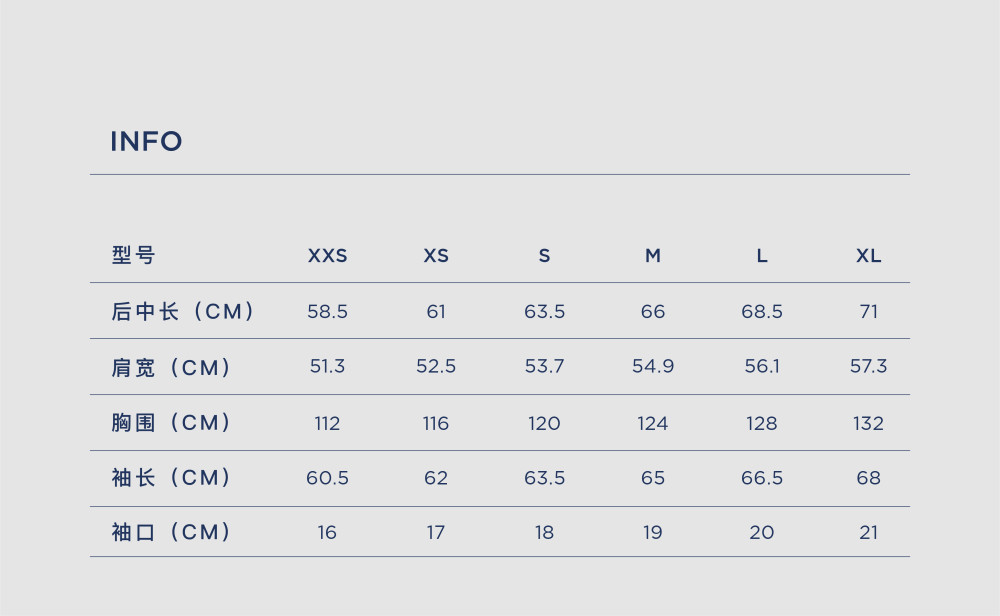Click the S size column header

tap(544, 256)
